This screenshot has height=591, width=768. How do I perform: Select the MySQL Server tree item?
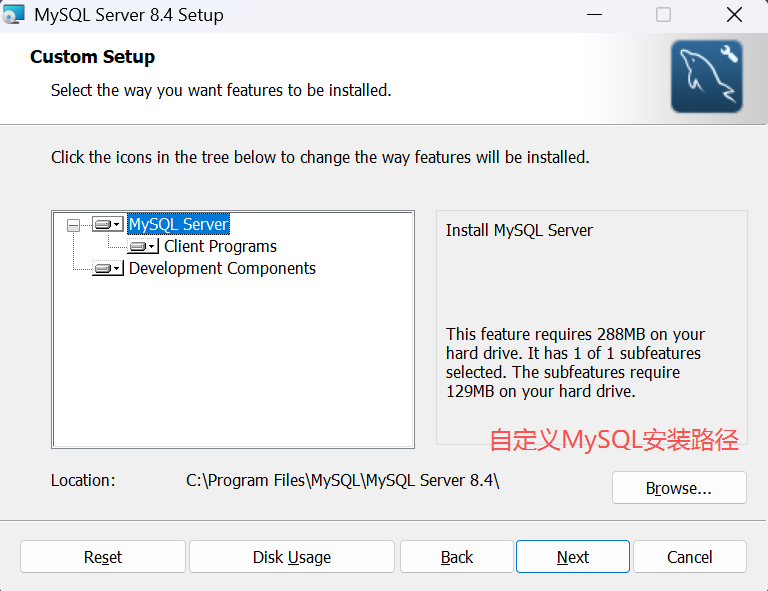pos(178,224)
